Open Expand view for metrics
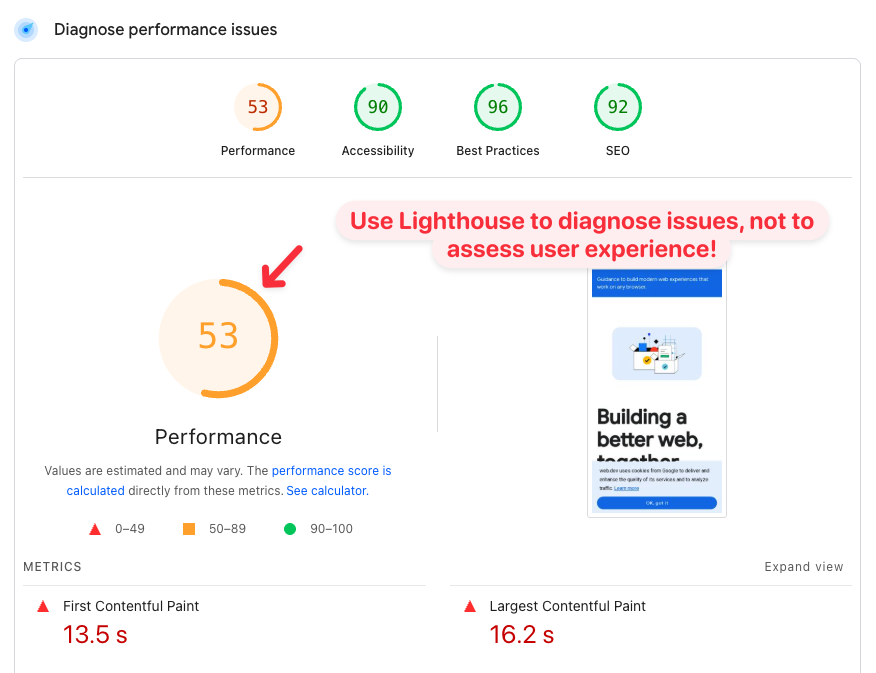The width and height of the screenshot is (876, 673). click(x=804, y=566)
